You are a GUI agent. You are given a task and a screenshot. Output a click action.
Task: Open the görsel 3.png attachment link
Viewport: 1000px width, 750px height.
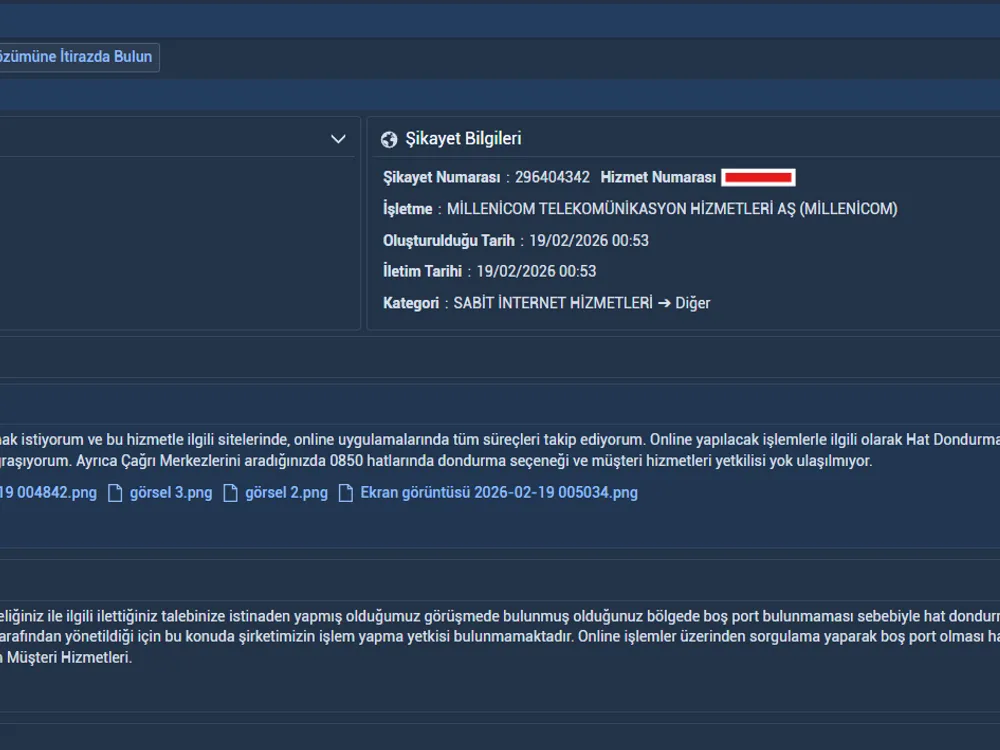171,493
